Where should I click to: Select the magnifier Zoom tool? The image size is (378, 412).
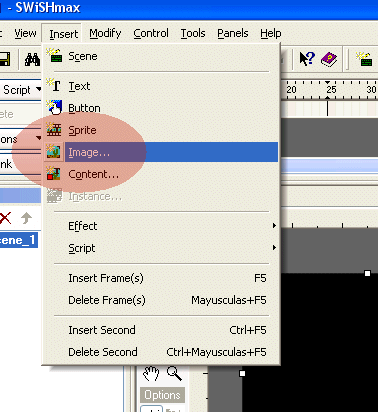[174, 373]
